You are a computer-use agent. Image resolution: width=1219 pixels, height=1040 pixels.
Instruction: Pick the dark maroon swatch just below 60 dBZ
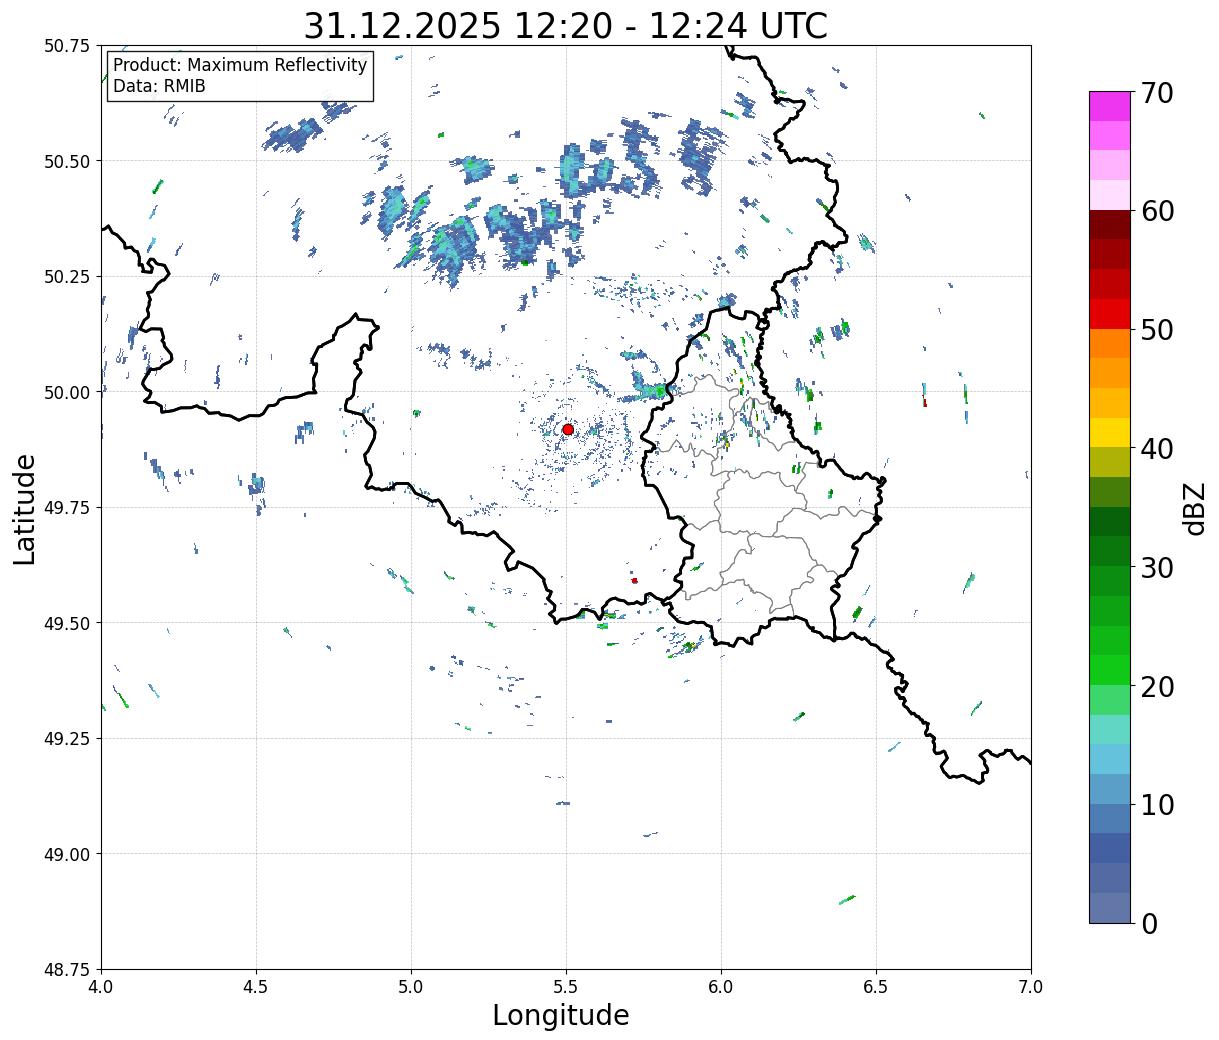(1110, 224)
